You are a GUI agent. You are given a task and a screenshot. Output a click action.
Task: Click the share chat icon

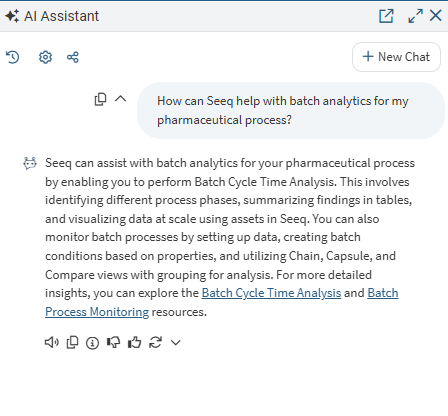click(73, 57)
